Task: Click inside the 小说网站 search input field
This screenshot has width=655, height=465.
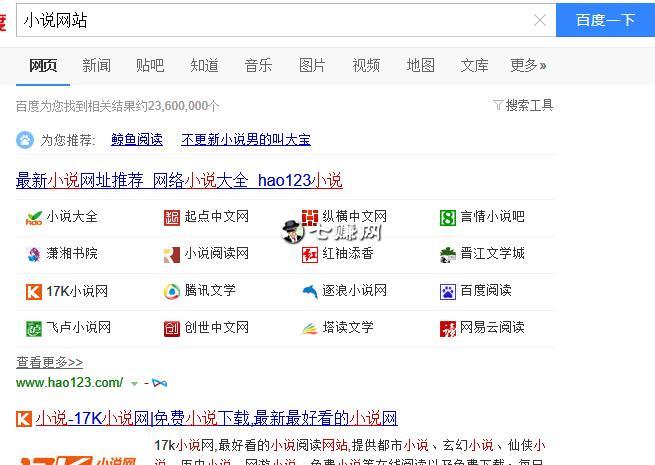Action: click(270, 20)
